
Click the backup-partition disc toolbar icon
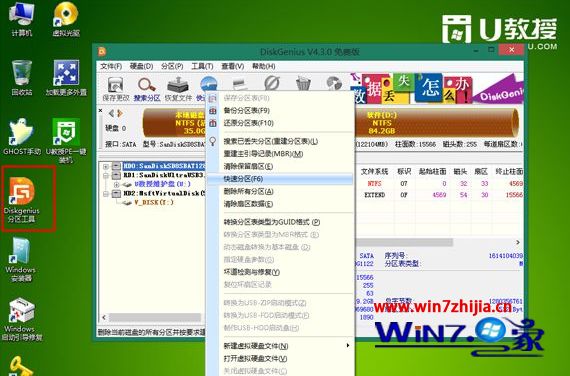[x=334, y=83]
